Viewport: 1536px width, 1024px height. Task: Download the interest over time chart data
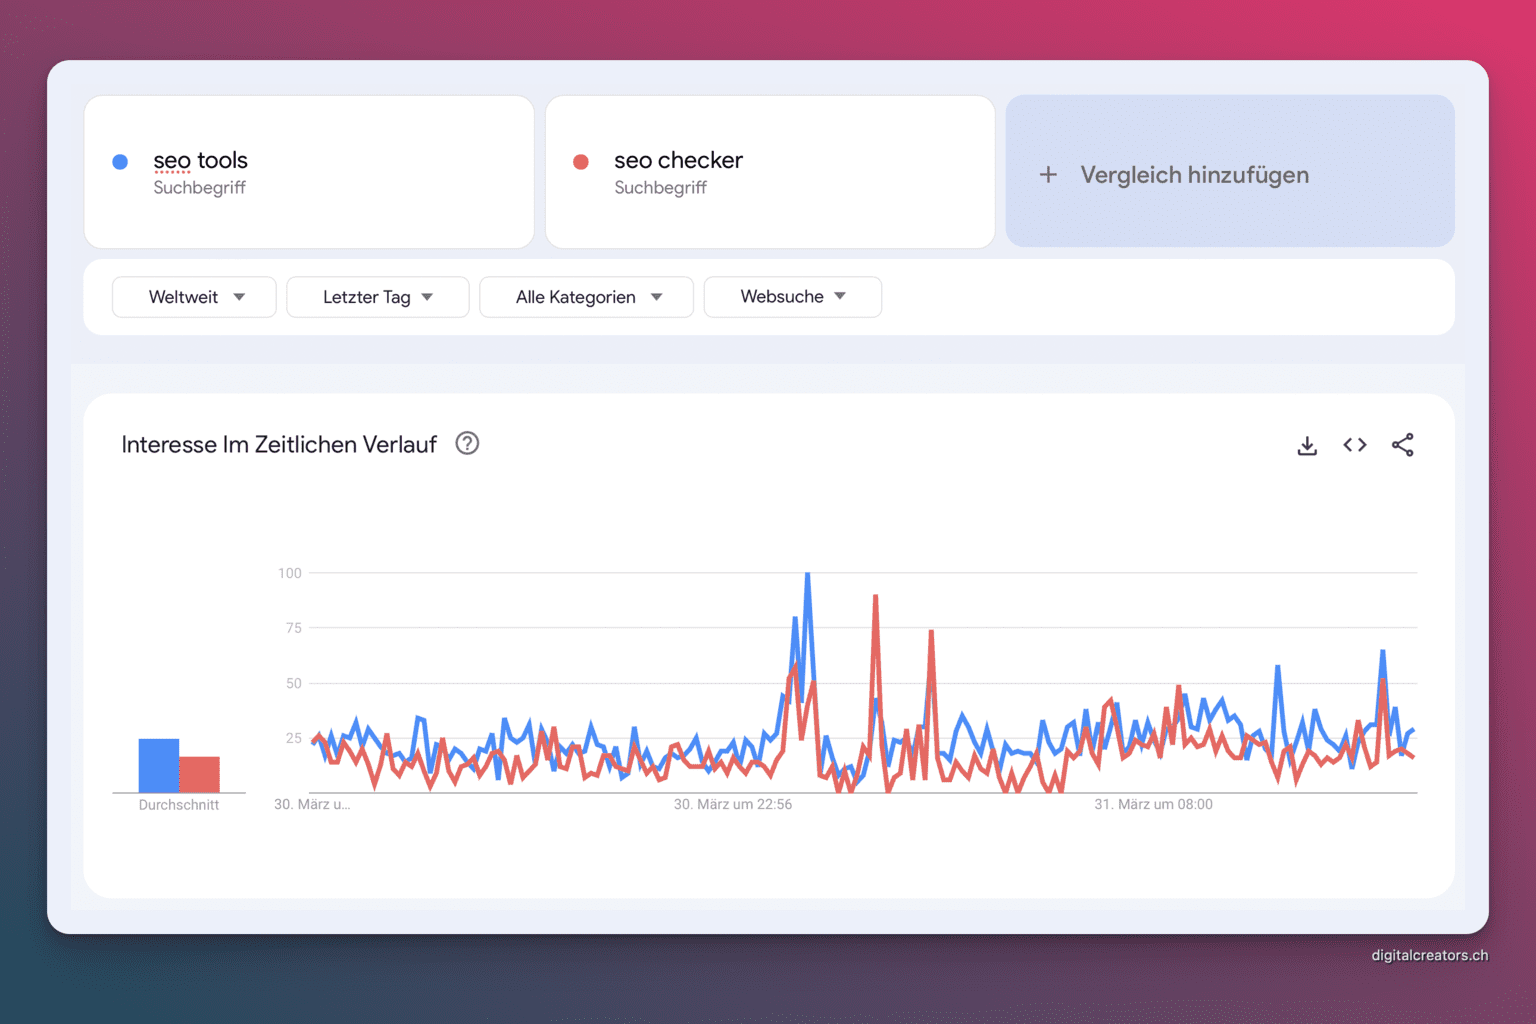[1307, 446]
